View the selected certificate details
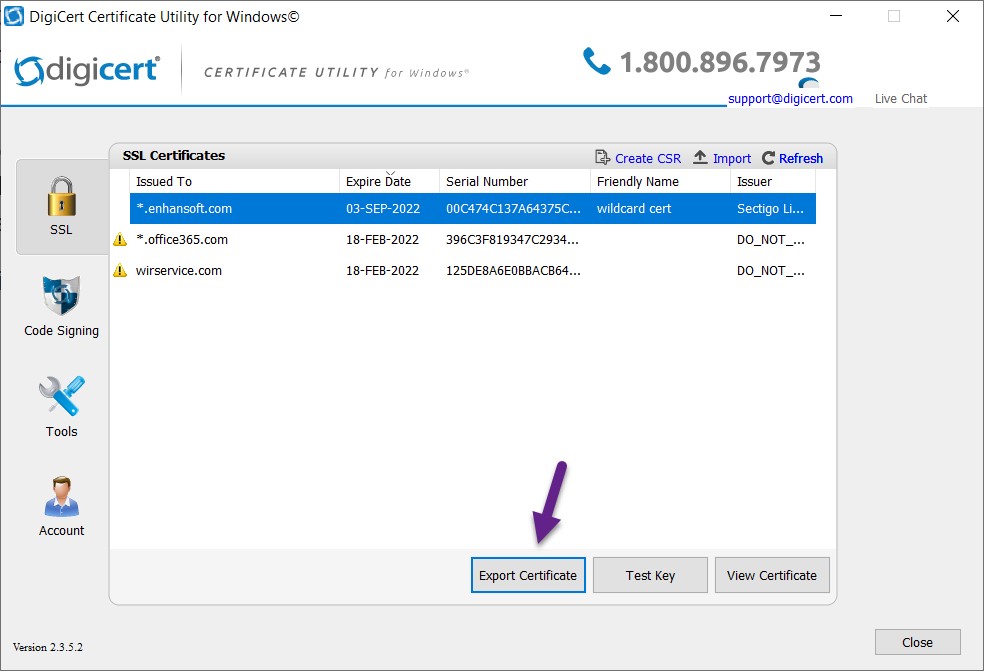The height and width of the screenshot is (671, 984). pyautogui.click(x=772, y=575)
